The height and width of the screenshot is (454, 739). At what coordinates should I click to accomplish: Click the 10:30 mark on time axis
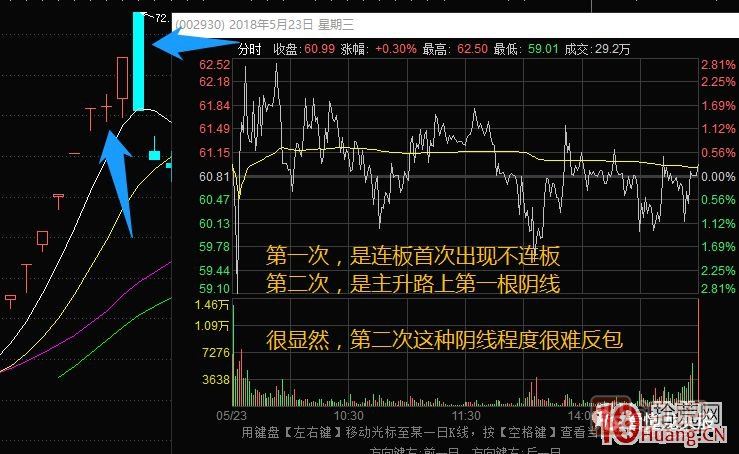347,414
